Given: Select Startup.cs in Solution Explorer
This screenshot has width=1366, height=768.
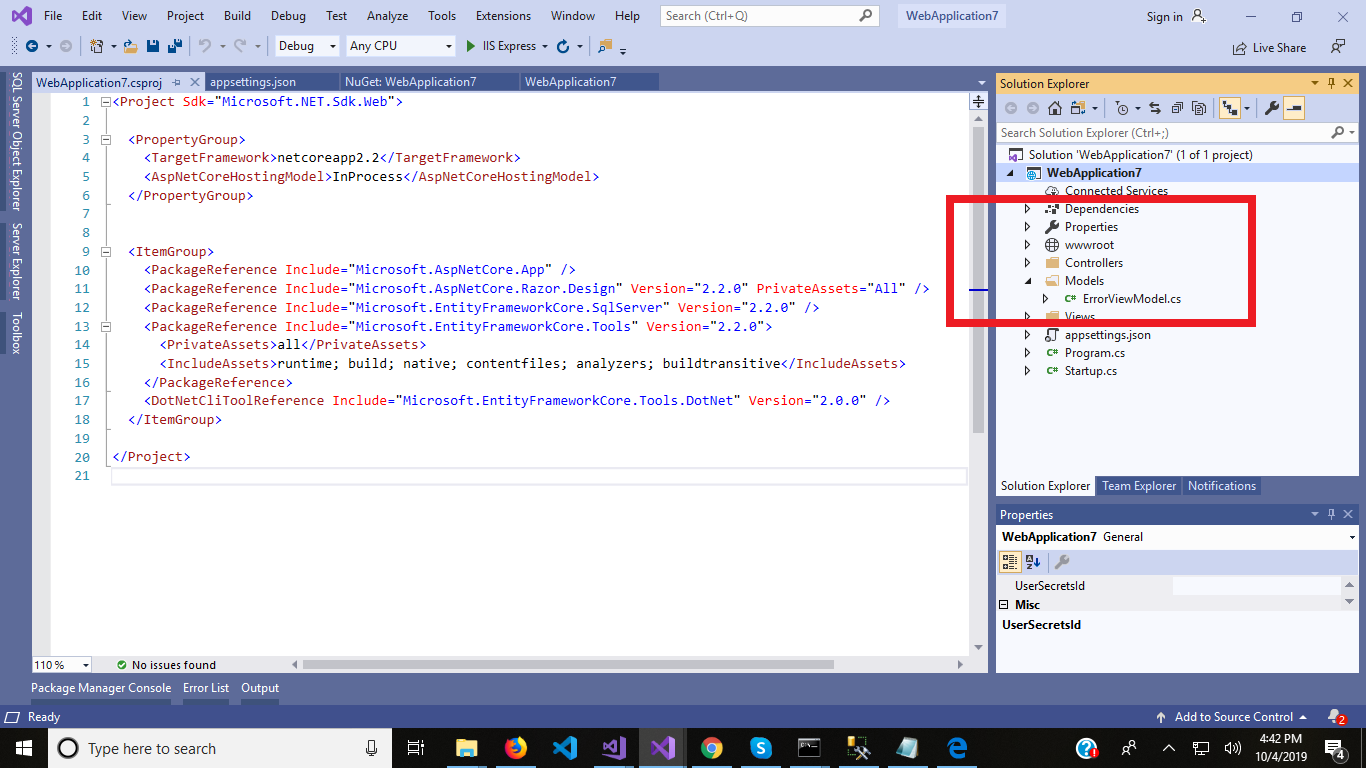Looking at the screenshot, I should coord(1091,371).
